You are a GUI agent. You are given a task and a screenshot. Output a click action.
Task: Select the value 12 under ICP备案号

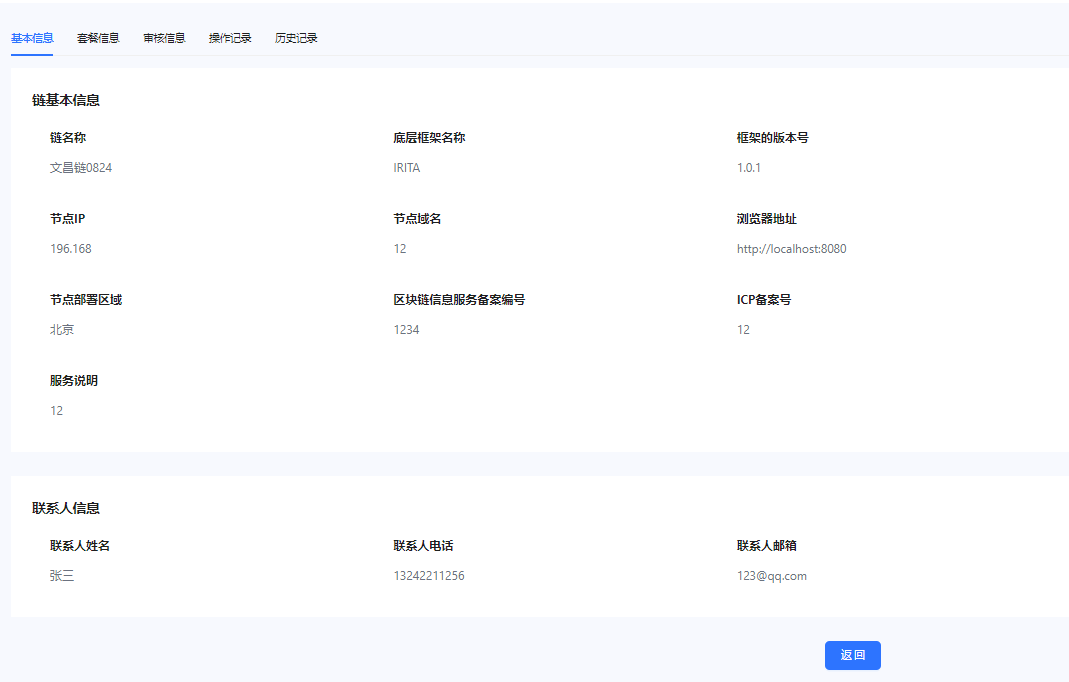[x=744, y=329]
